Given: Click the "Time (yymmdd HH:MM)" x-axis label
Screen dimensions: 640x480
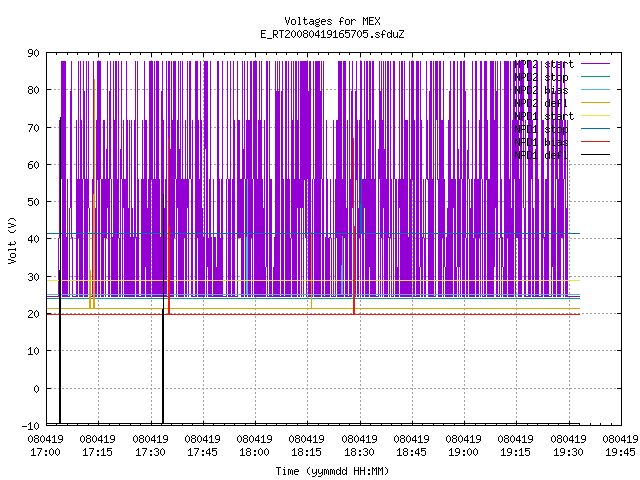Looking at the screenshot, I should (332, 471).
